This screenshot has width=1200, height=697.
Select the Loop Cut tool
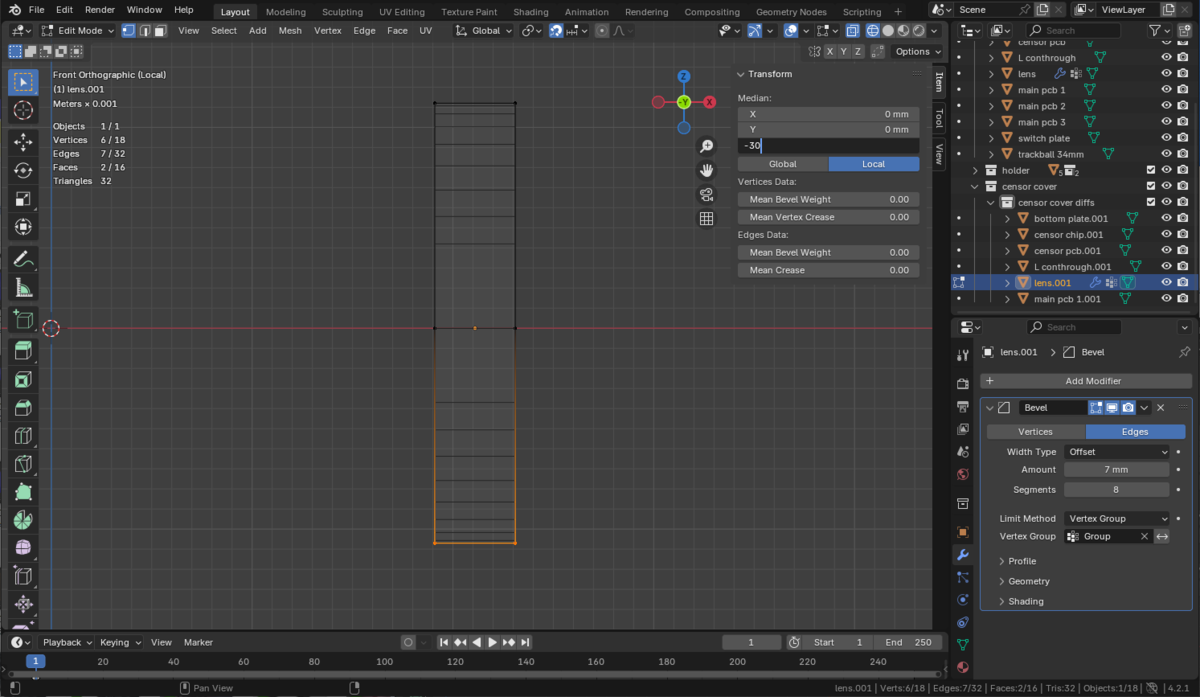click(x=22, y=436)
